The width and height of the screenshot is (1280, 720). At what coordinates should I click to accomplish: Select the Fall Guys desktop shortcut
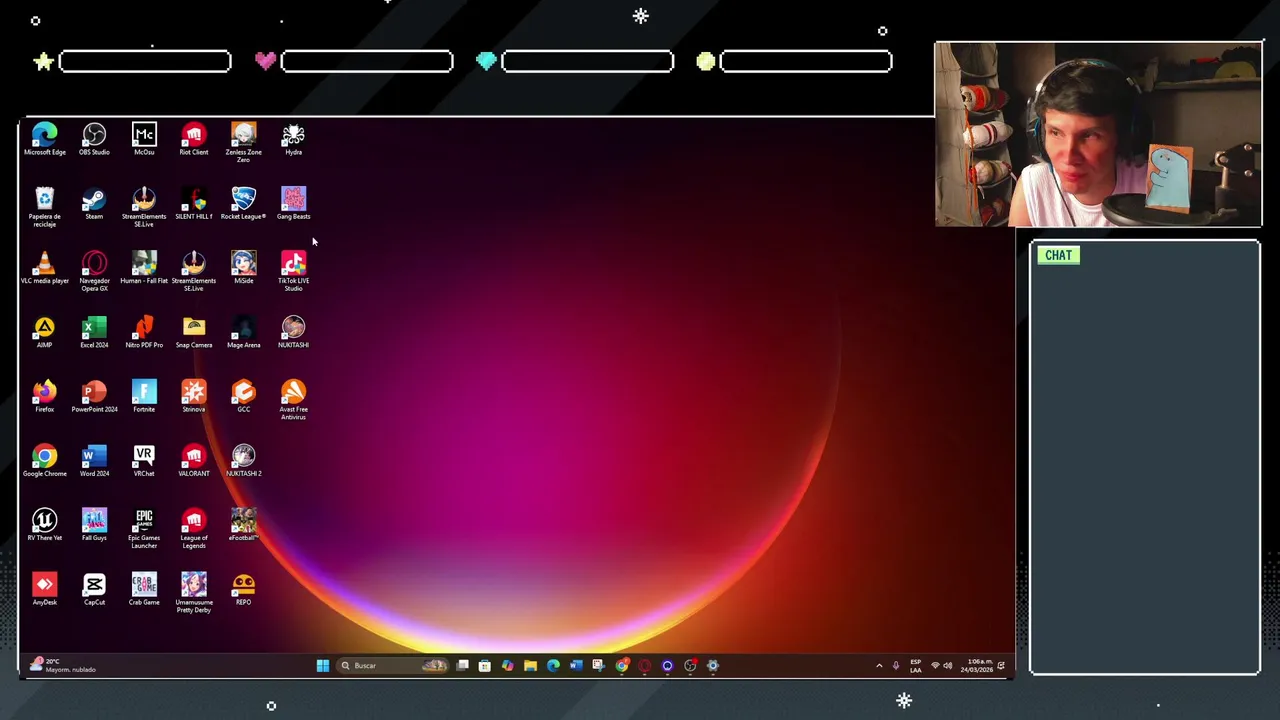coord(94,525)
